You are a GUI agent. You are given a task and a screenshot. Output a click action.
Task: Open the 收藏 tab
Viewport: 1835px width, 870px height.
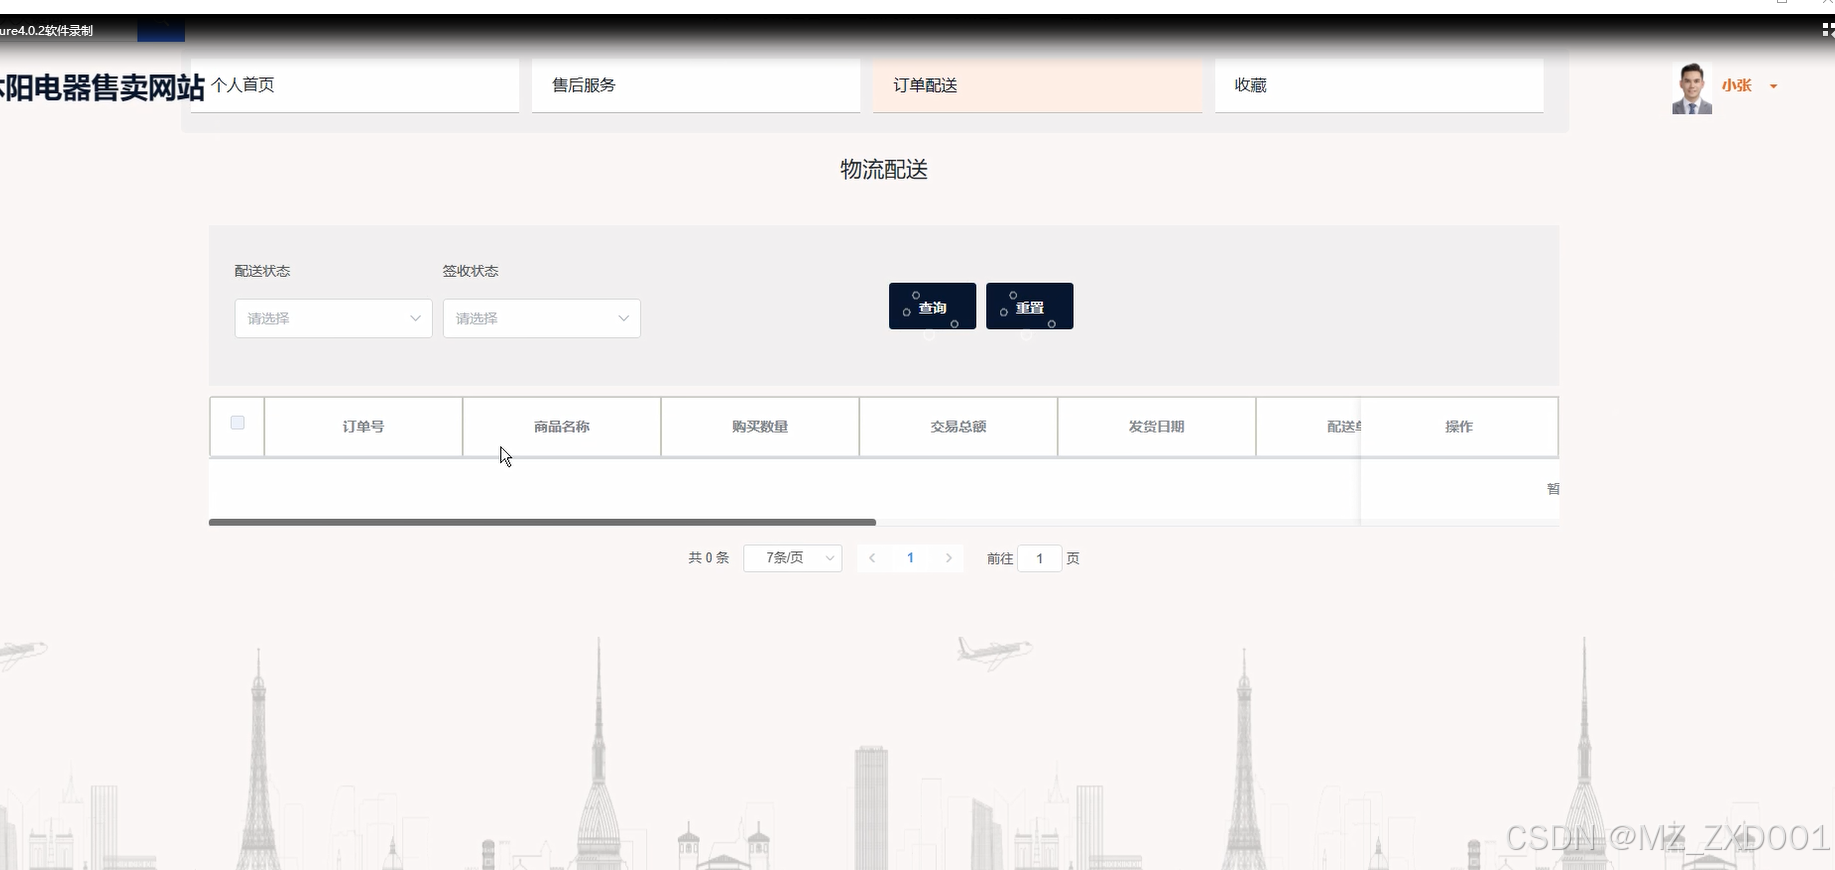tap(1379, 85)
